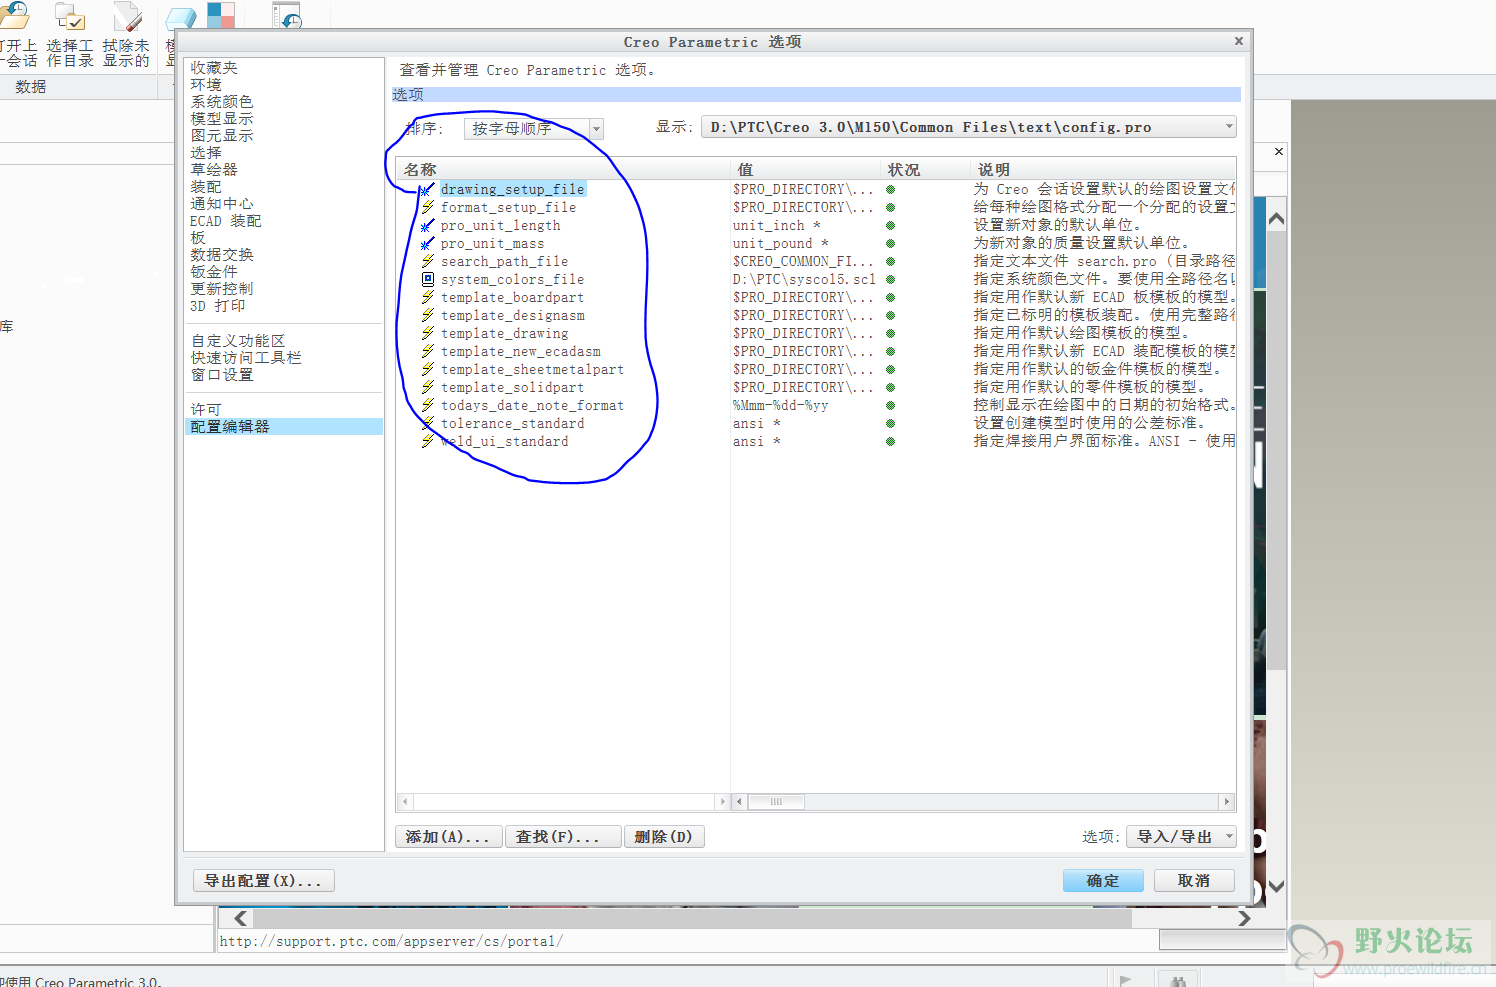The image size is (1496, 987).
Task: Click right arrow of browser horizontal scrollbar
Action: click(1244, 918)
